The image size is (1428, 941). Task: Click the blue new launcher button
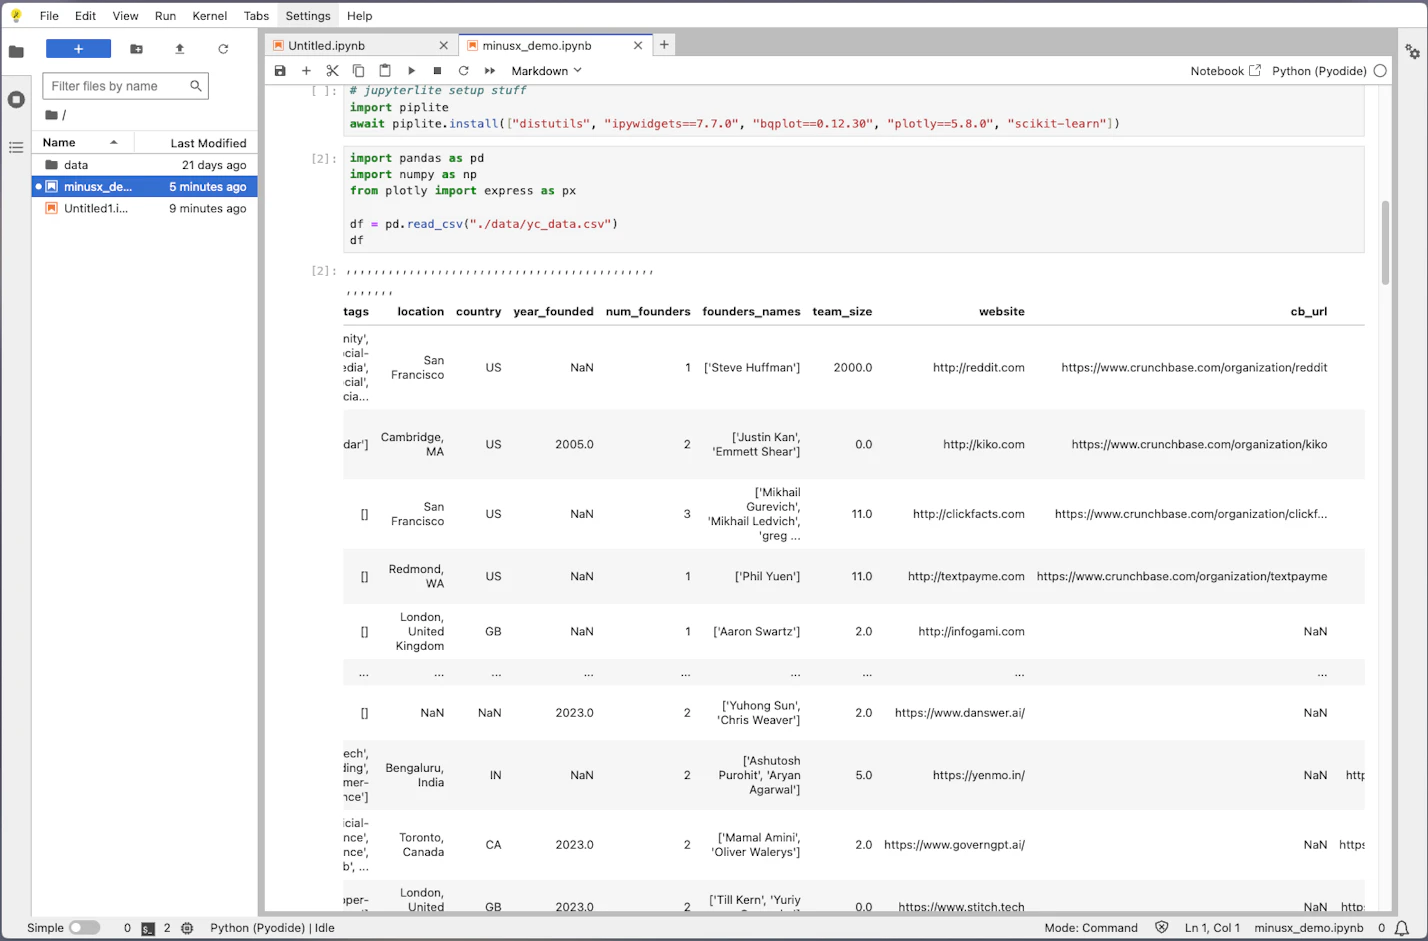pos(78,49)
